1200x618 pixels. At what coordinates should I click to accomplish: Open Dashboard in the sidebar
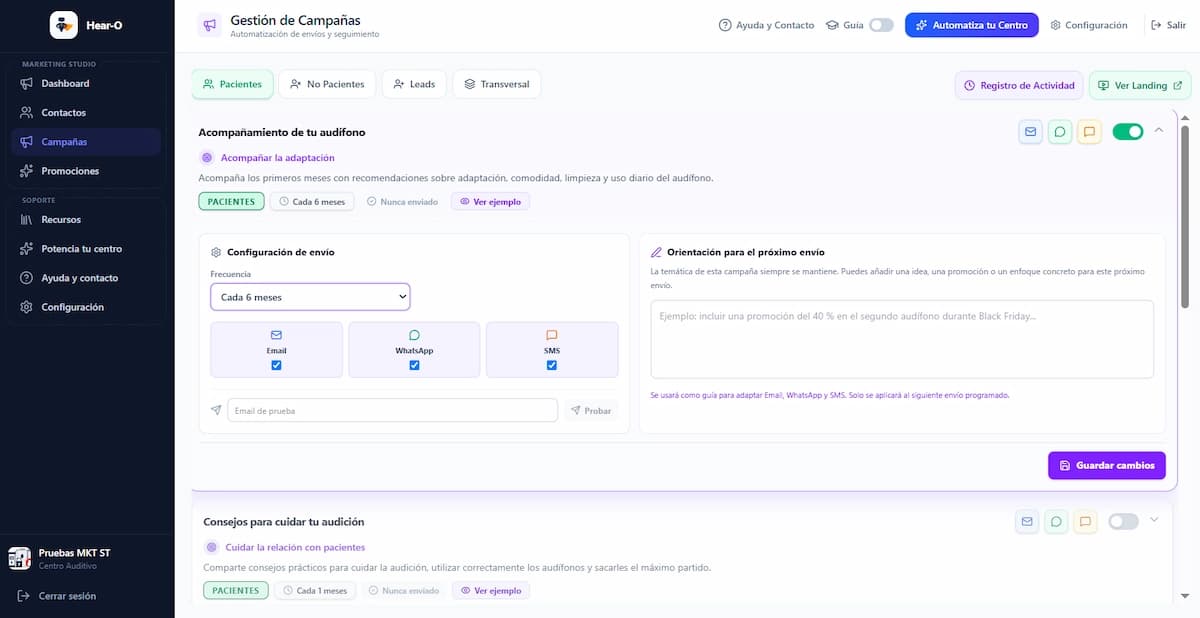86,83
